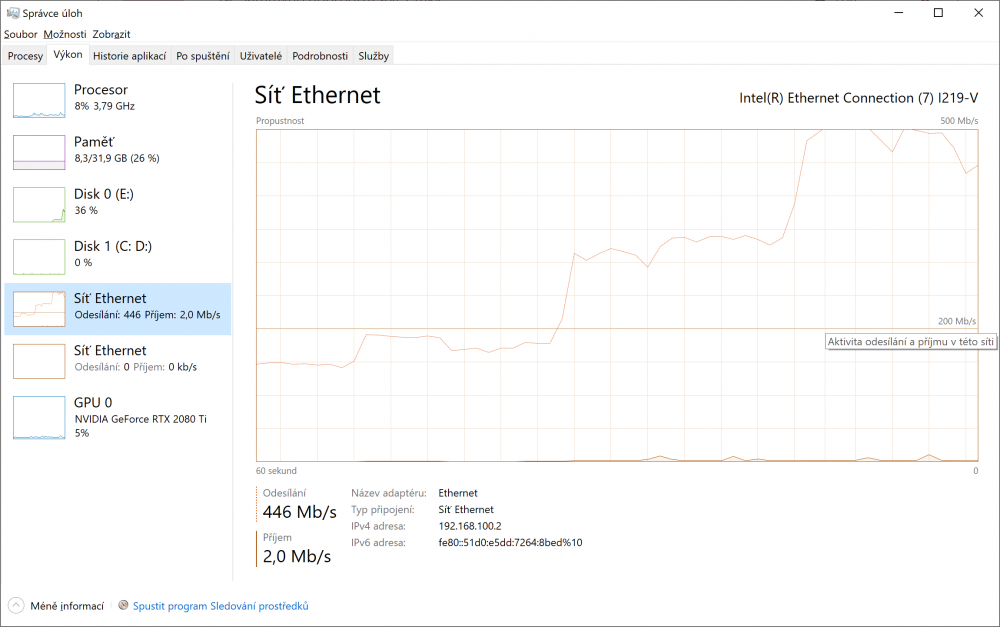The image size is (1000, 627).
Task: Switch to the Služby tab
Action: pos(373,56)
